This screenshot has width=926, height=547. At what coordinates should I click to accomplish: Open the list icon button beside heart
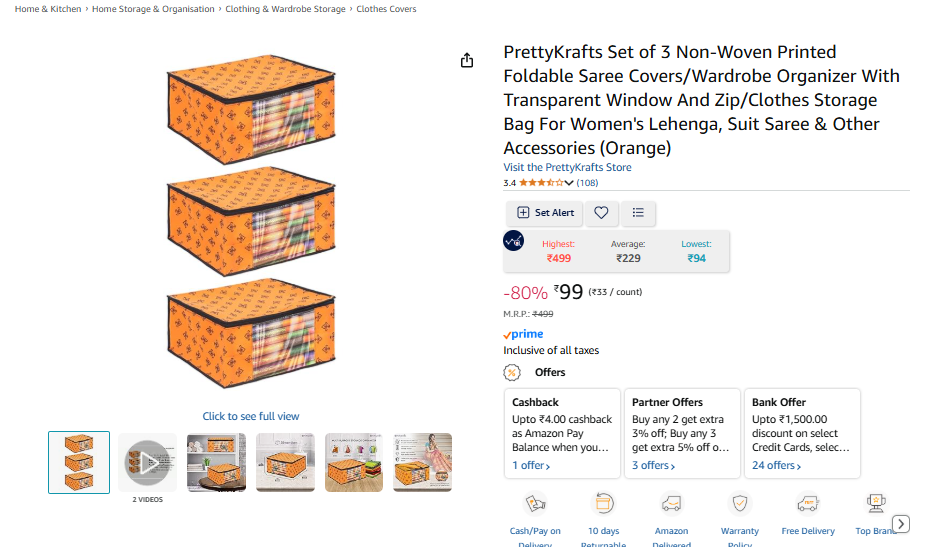pos(638,213)
